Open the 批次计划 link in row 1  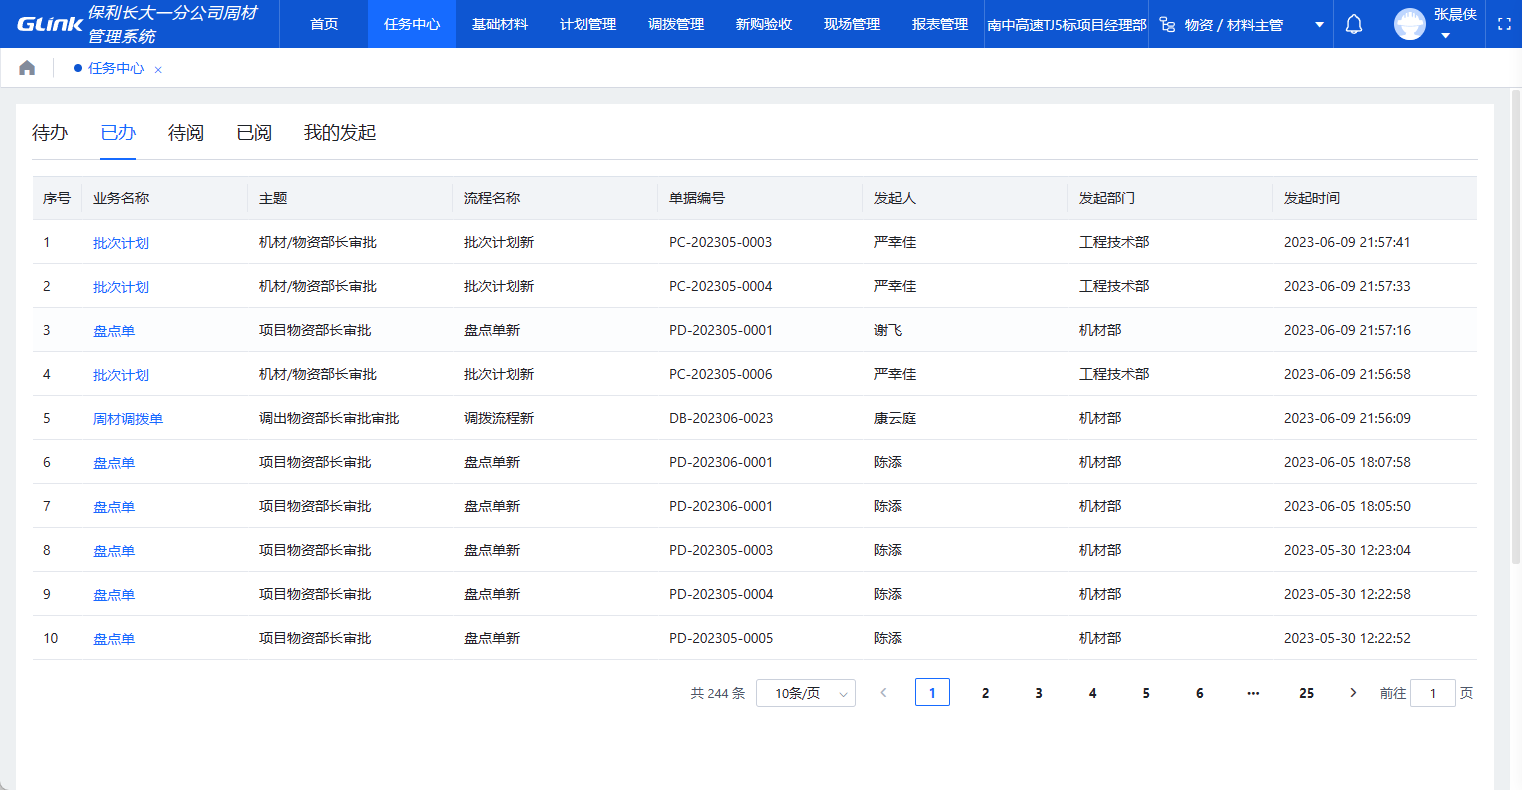[121, 241]
